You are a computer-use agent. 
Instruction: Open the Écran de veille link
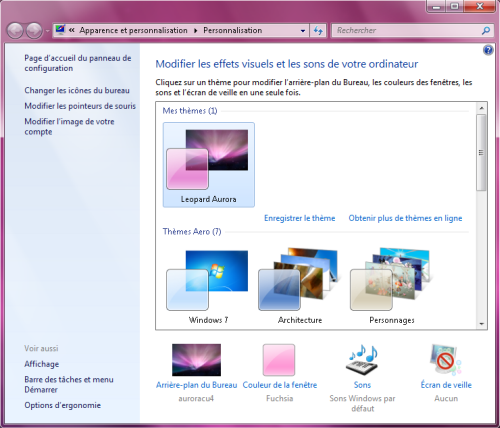[446, 385]
